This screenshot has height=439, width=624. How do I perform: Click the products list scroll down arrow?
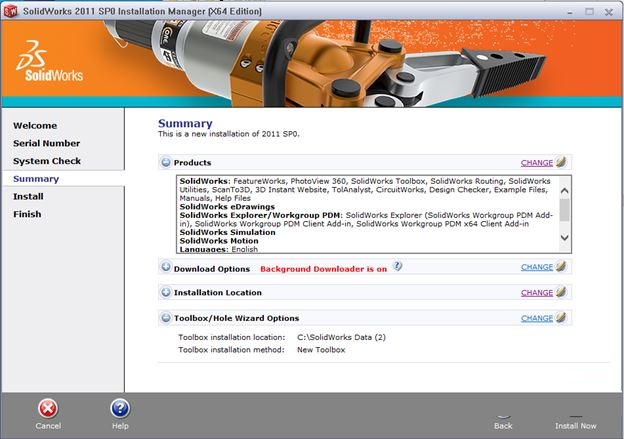point(564,238)
